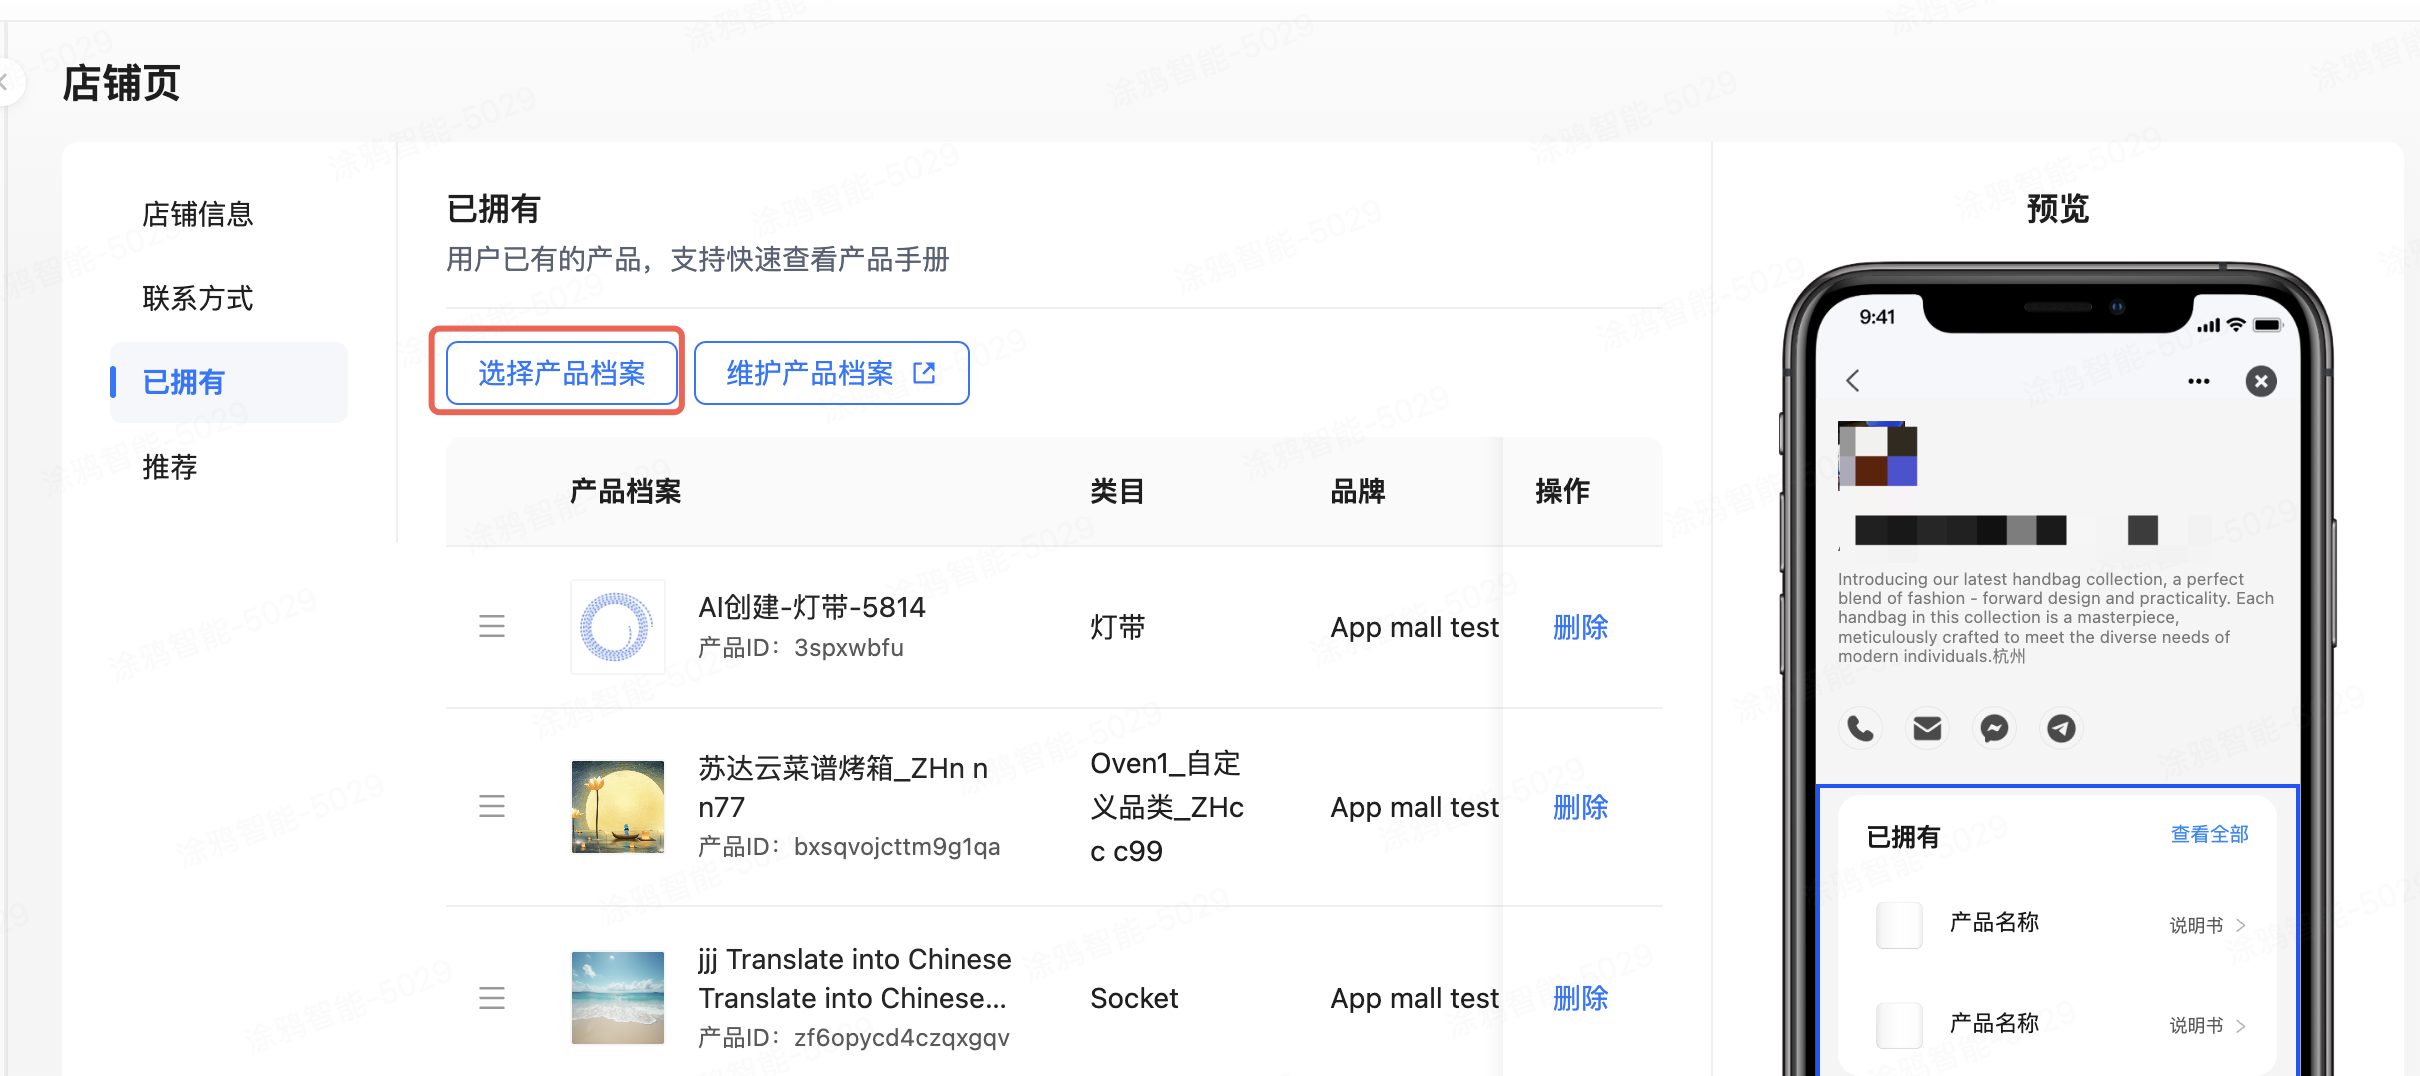This screenshot has width=2420, height=1076.
Task: Click product ID text 3spxwbfu
Action: click(x=849, y=648)
